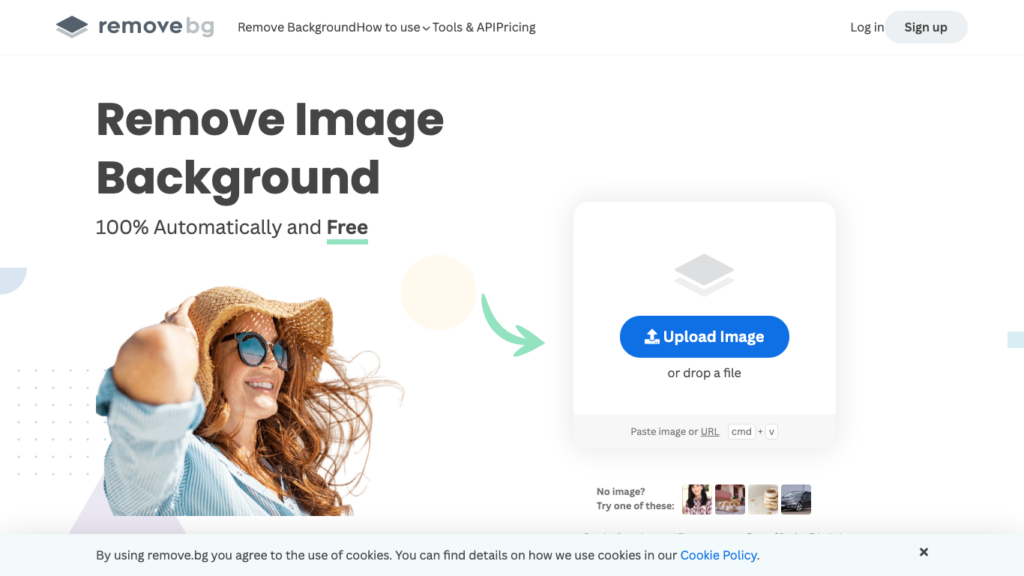Screen dimensions: 1024x576
Task: Open the Pricing page
Action: tap(515, 27)
